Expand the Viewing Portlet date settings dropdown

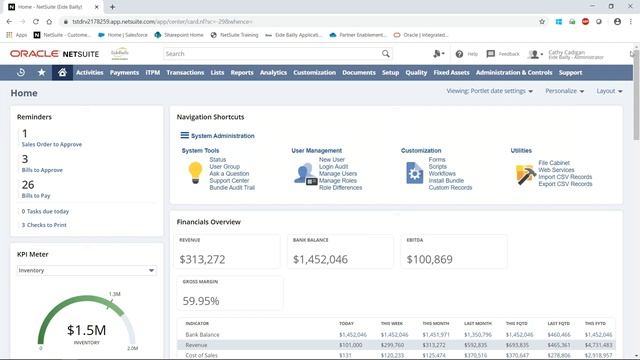click(489, 91)
